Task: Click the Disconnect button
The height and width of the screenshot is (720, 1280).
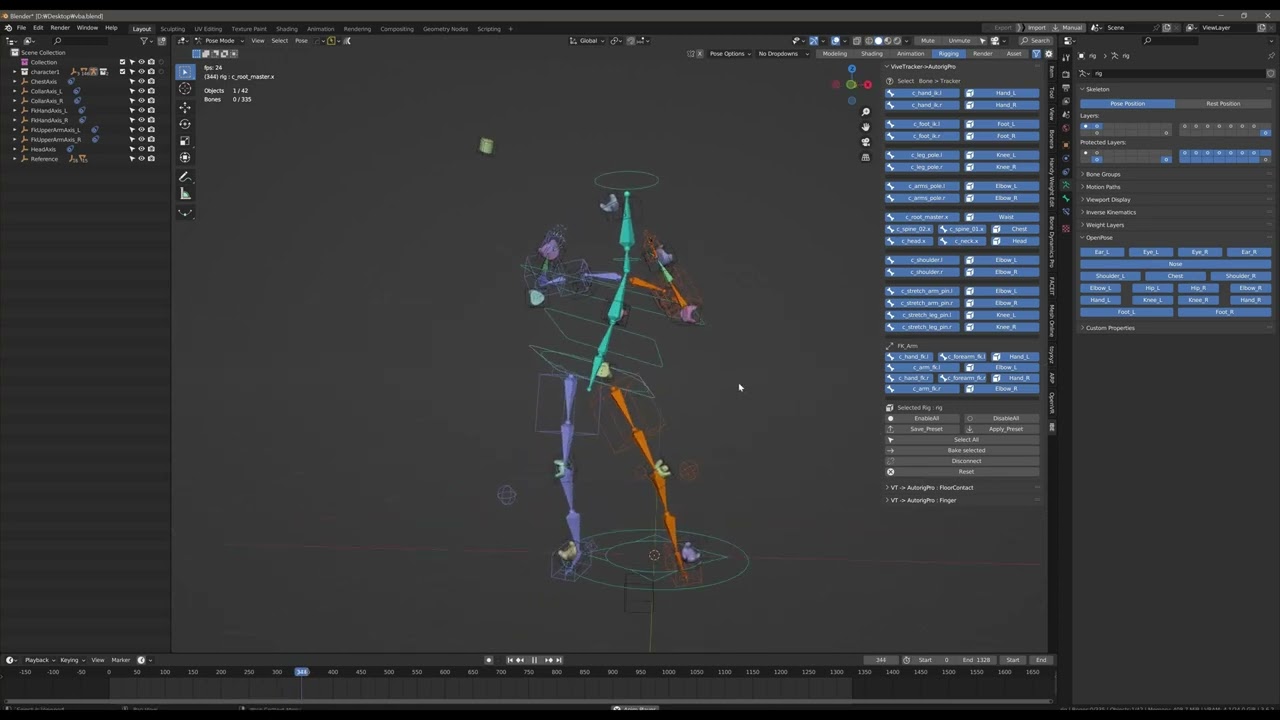Action: [966, 461]
